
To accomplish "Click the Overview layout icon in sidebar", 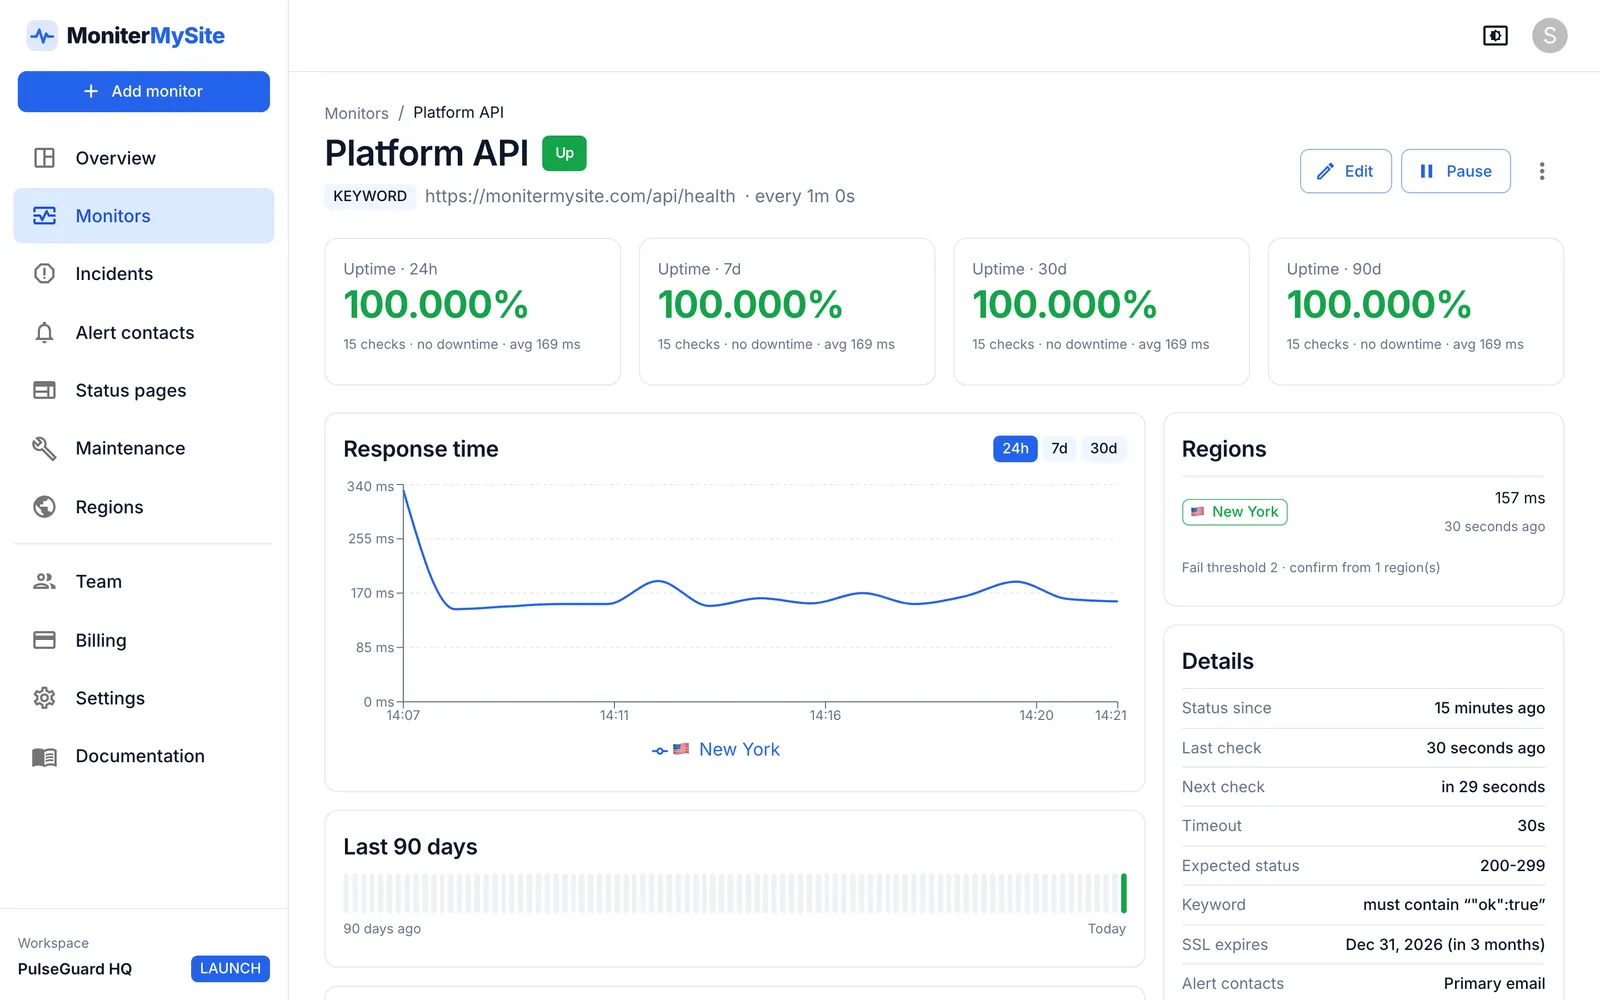I will pos(44,158).
